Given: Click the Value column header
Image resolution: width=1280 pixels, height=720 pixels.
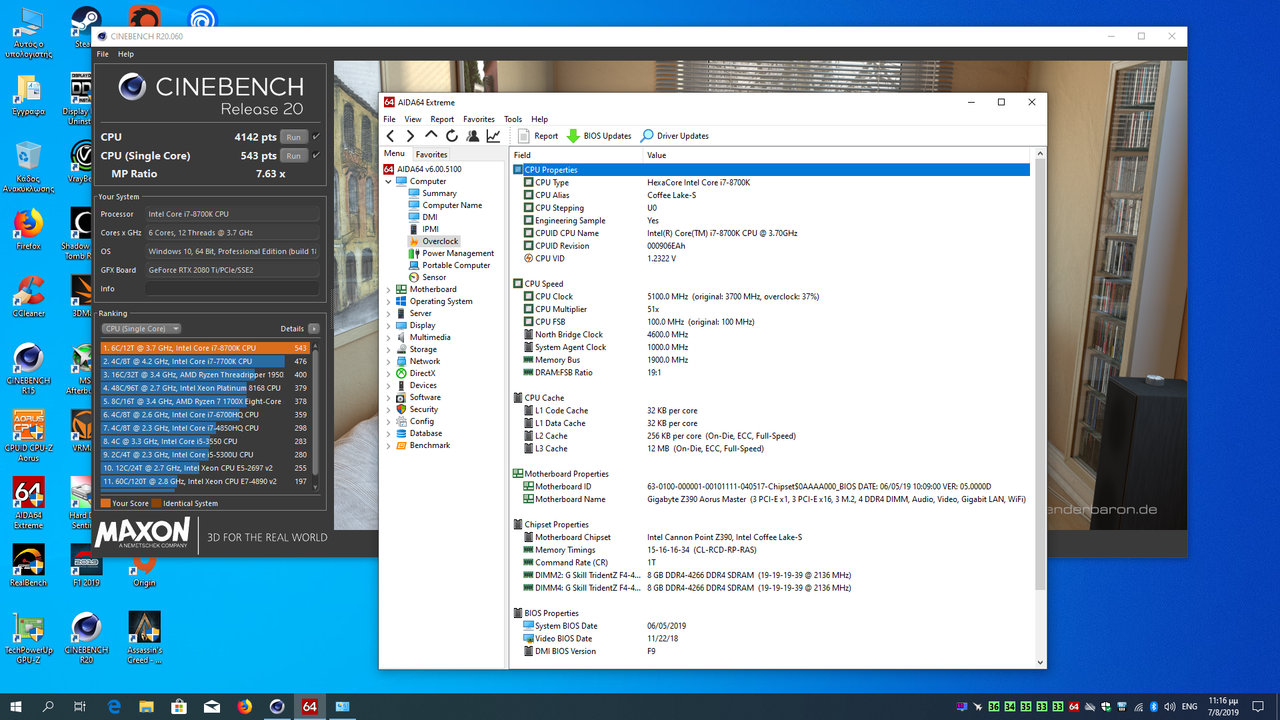Looking at the screenshot, I should pos(838,155).
